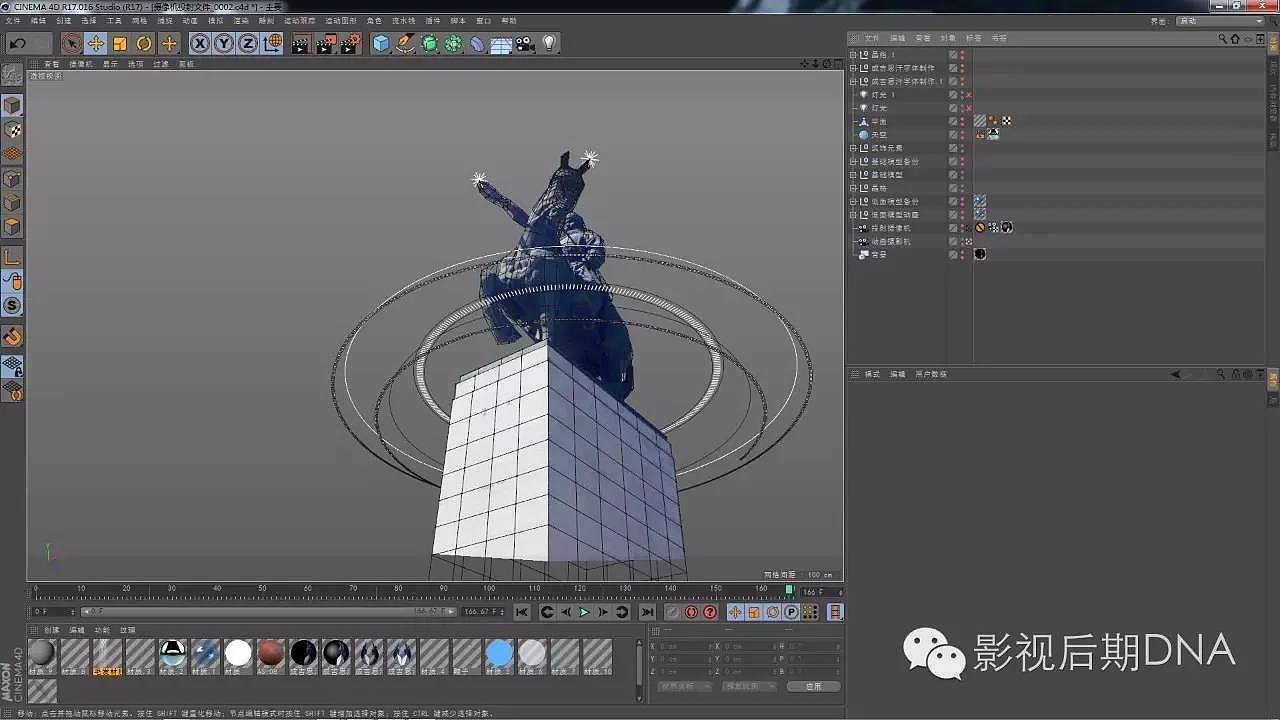Select the Pen spline tool
1280x720 pixels.
[x=405, y=43]
